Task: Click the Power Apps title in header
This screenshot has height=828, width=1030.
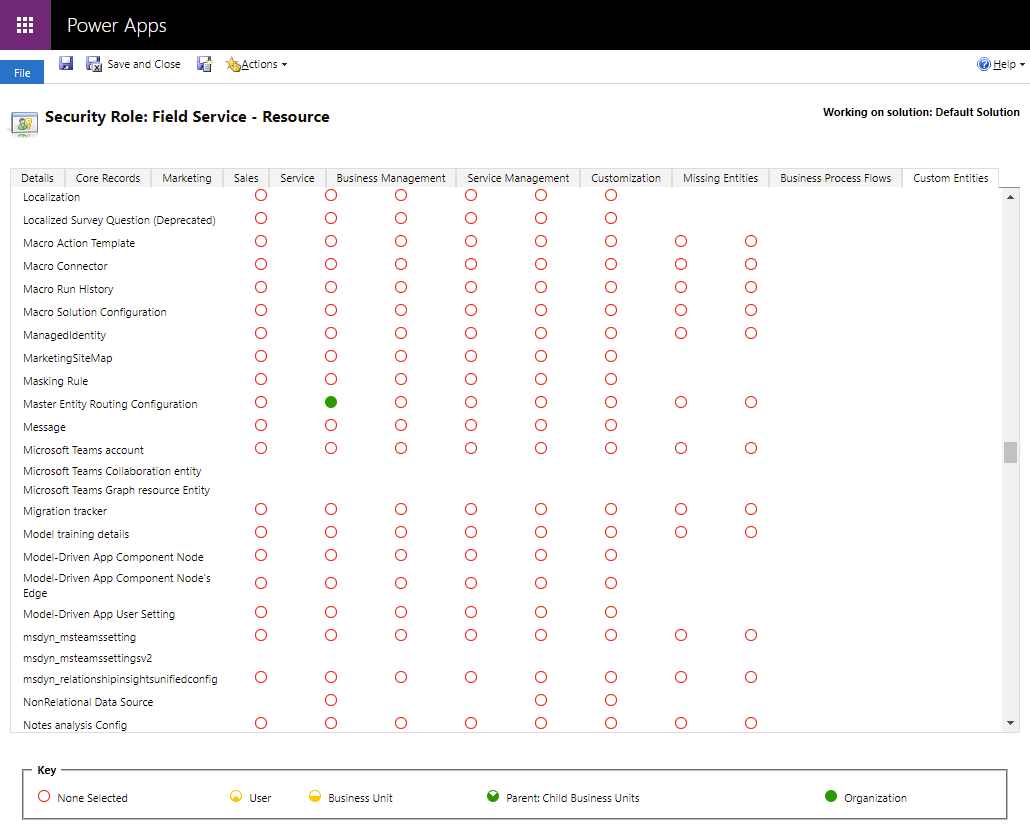Action: click(x=117, y=25)
